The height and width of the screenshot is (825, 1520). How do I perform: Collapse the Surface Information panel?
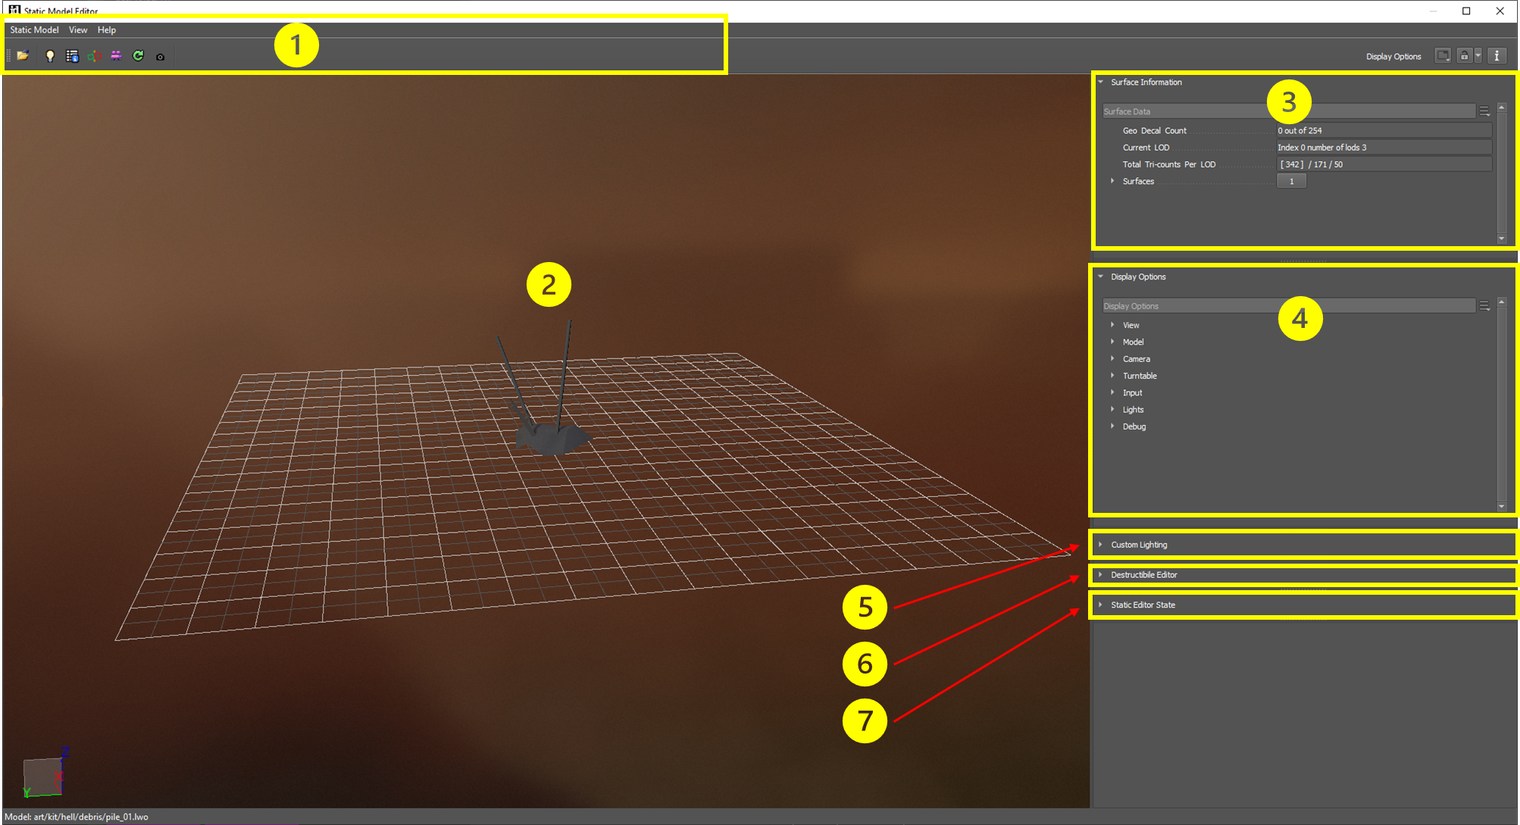[1101, 82]
